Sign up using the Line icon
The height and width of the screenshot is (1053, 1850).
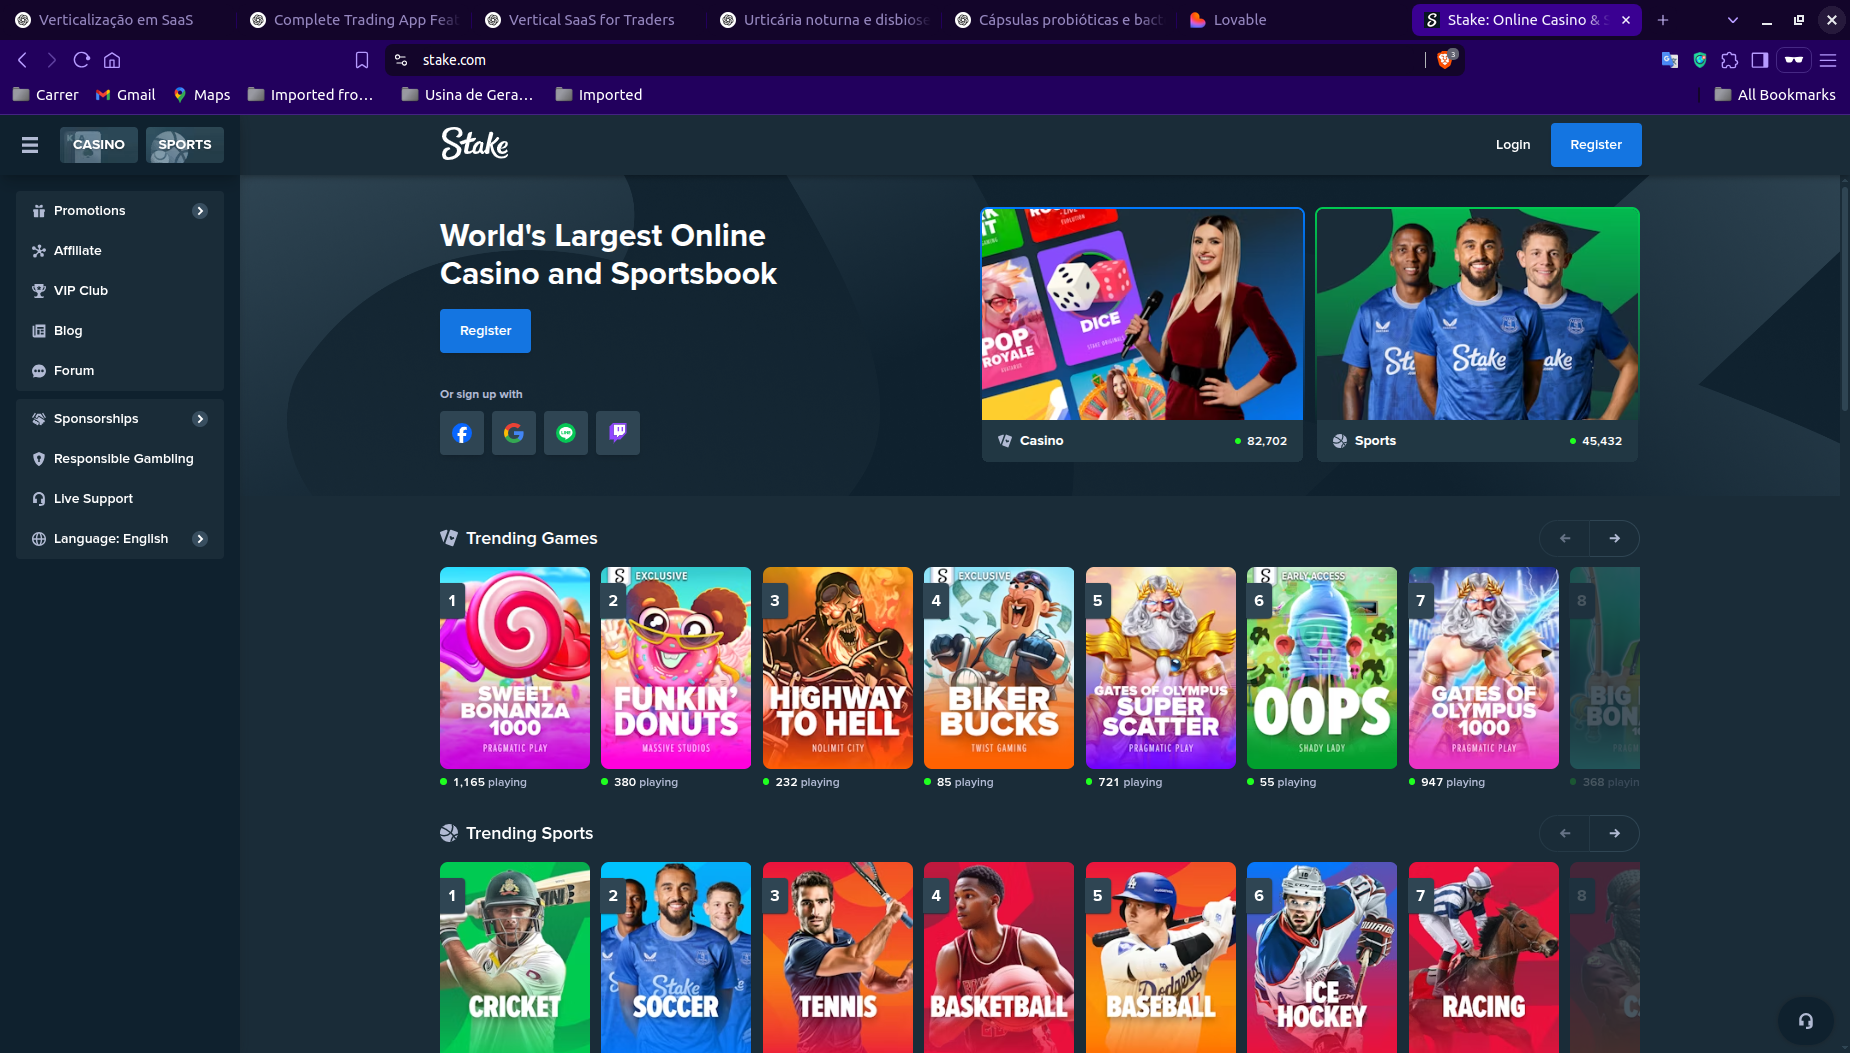tap(566, 433)
